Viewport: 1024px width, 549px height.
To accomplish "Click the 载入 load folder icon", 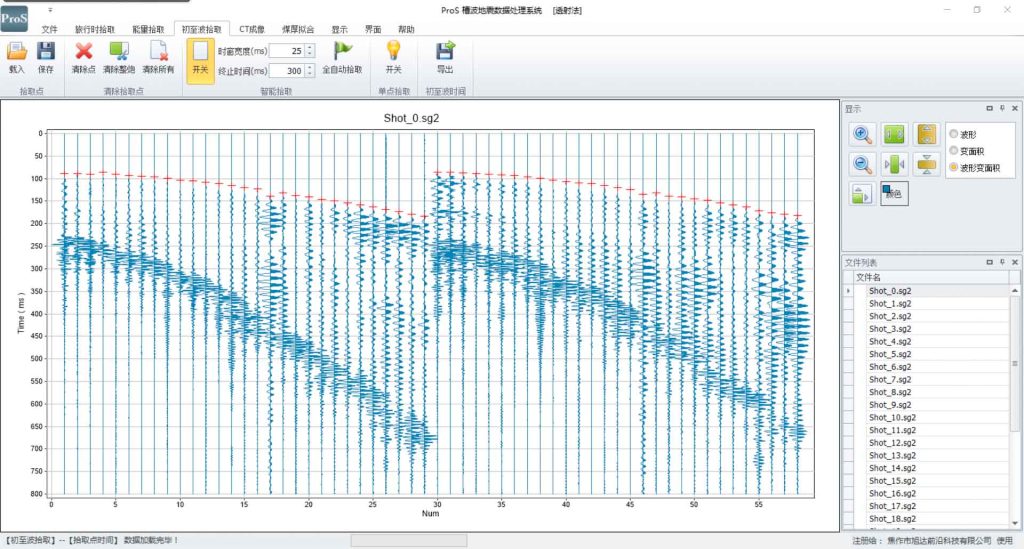I will point(17,51).
